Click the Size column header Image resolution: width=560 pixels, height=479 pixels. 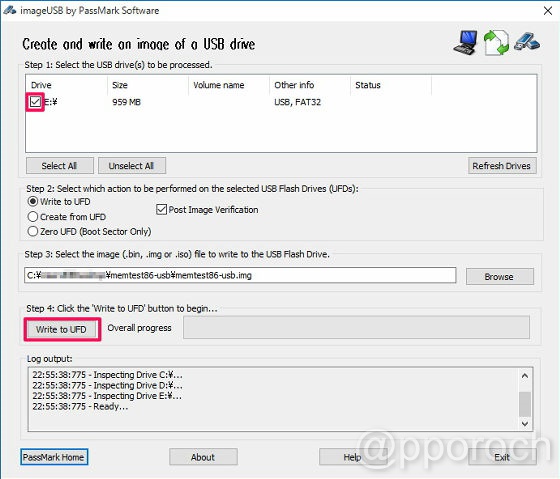point(148,85)
